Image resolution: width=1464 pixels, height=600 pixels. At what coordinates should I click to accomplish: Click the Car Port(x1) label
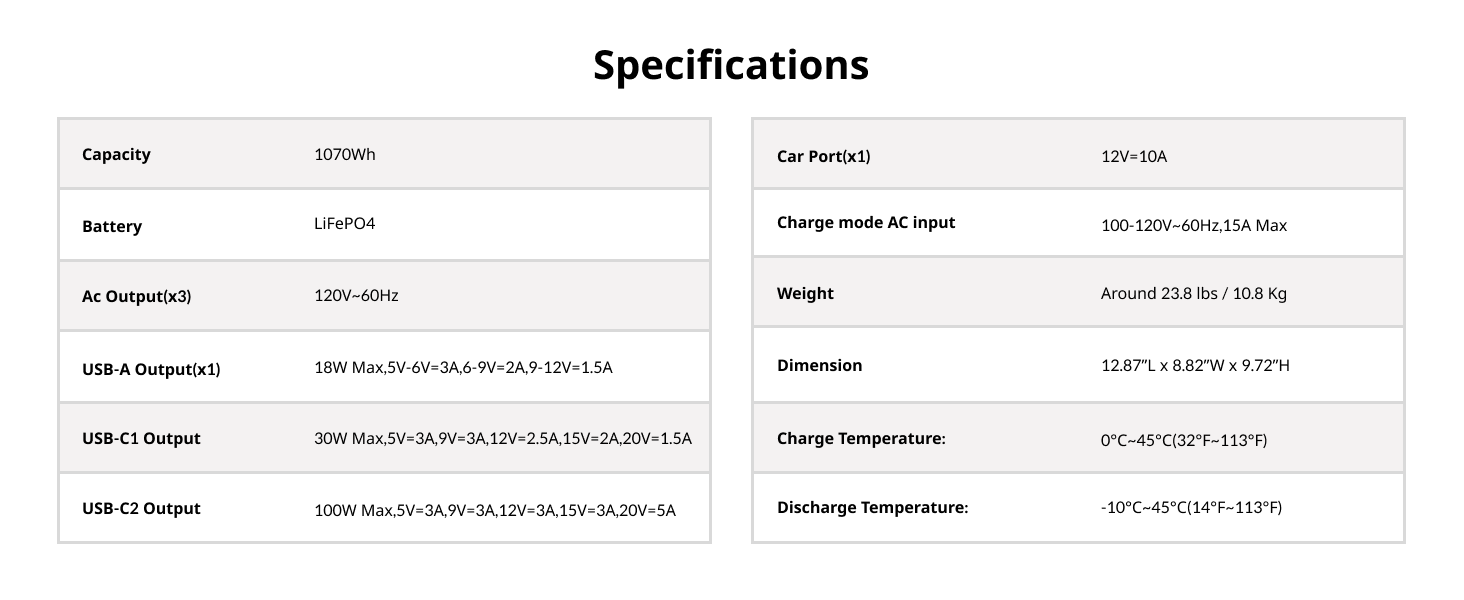pyautogui.click(x=823, y=157)
